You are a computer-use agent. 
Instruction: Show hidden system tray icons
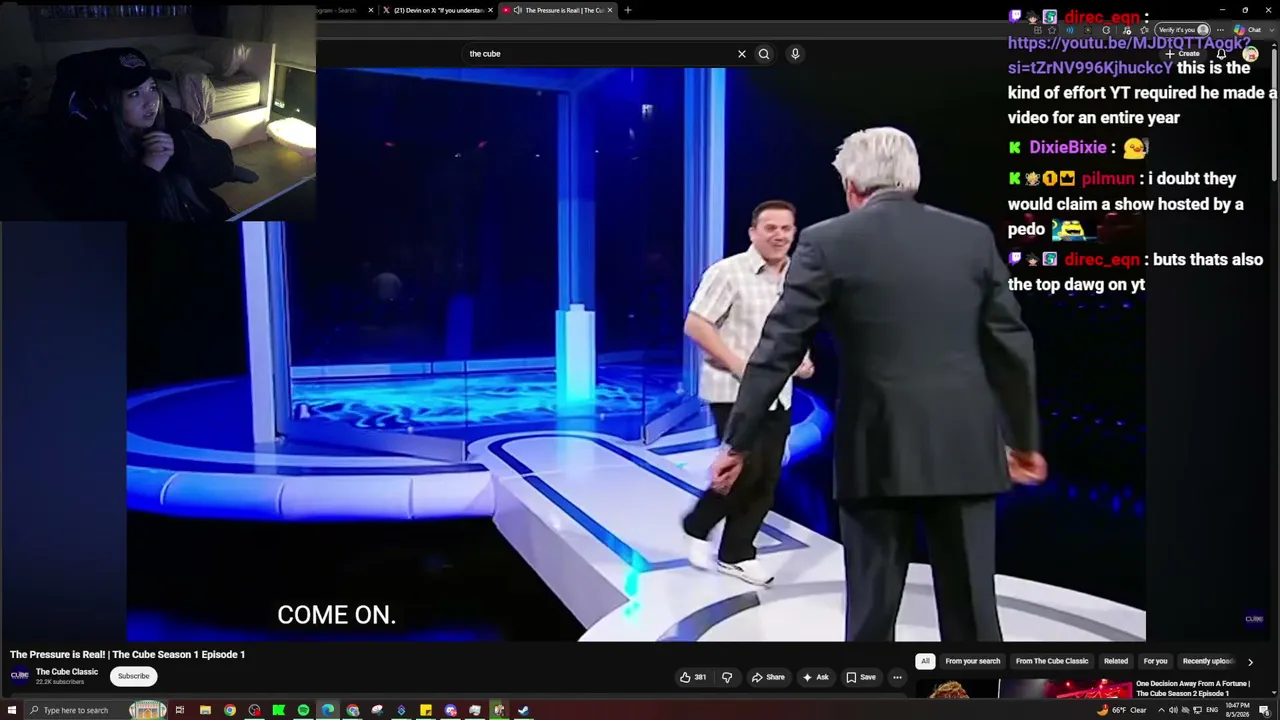coord(1161,710)
